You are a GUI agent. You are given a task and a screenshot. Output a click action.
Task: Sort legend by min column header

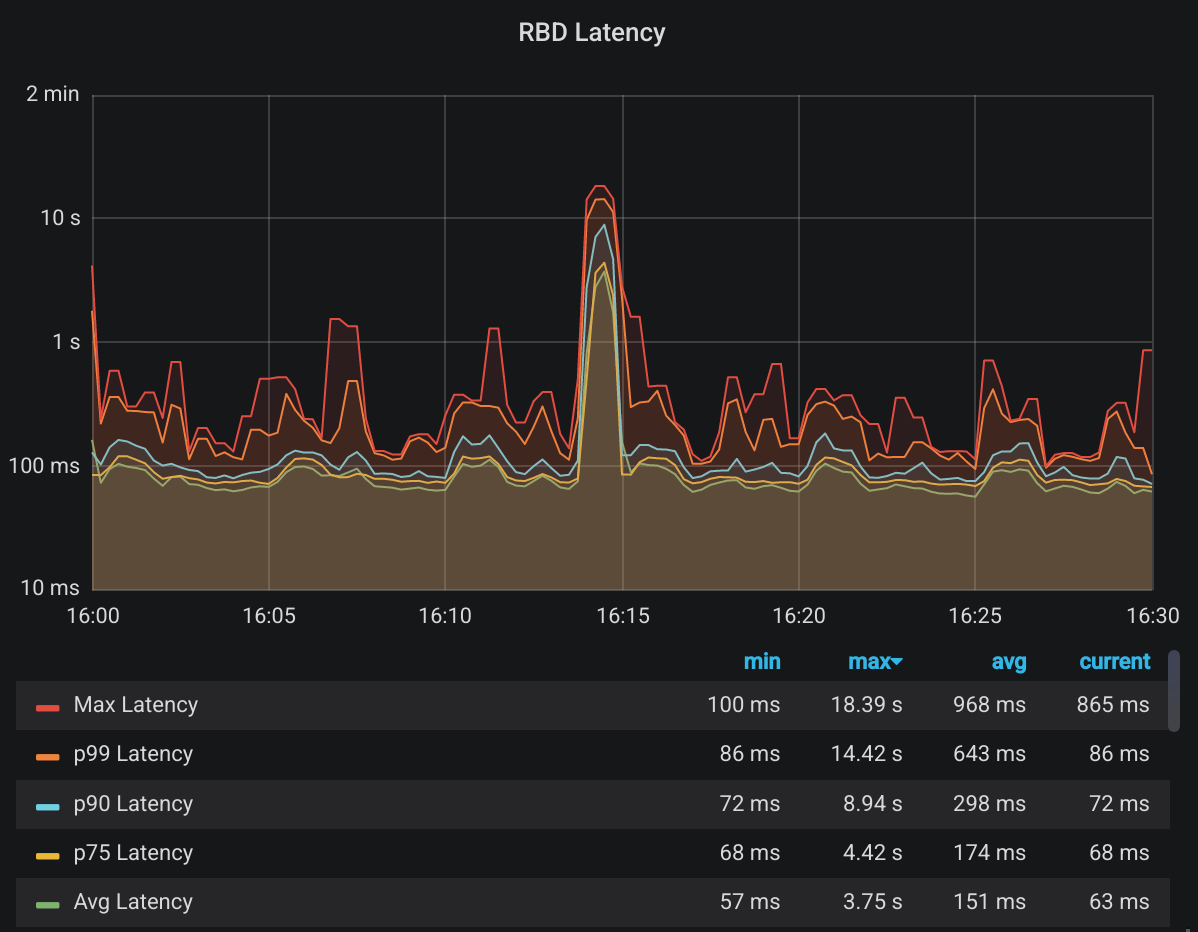pos(762,662)
